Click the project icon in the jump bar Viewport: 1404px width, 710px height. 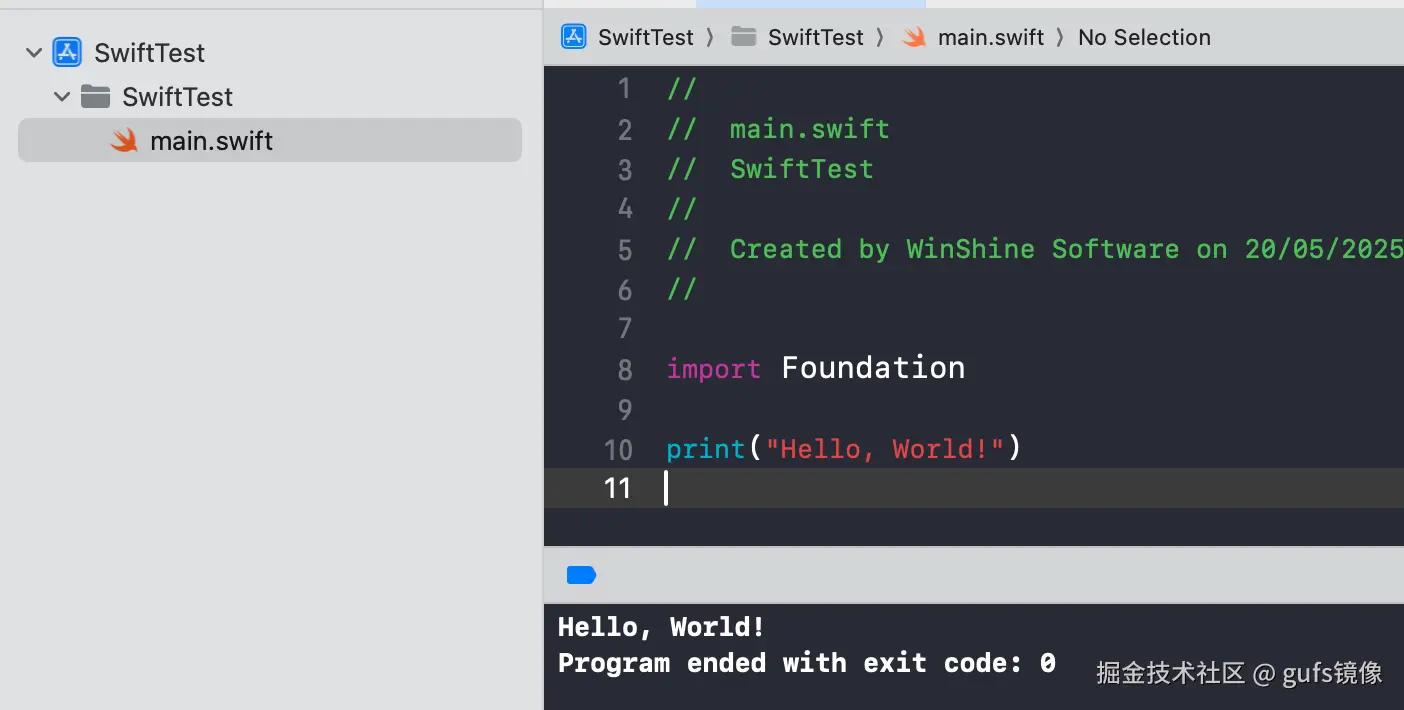(574, 37)
